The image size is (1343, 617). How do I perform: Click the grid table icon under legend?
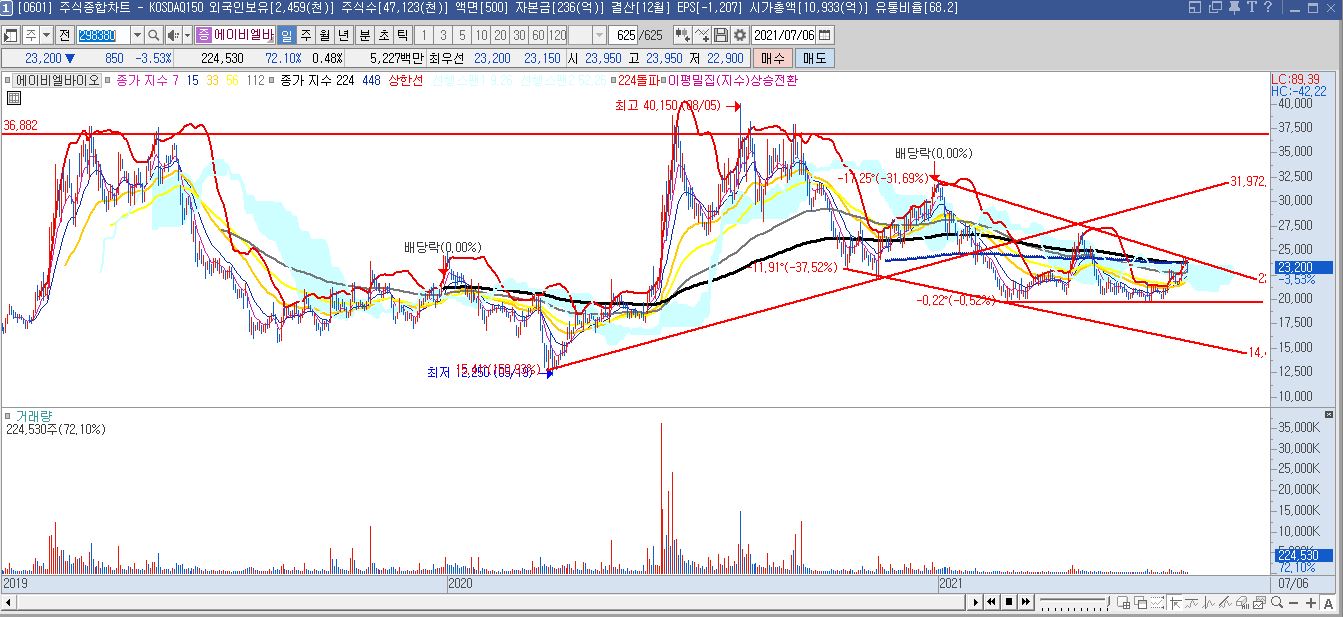point(13,97)
